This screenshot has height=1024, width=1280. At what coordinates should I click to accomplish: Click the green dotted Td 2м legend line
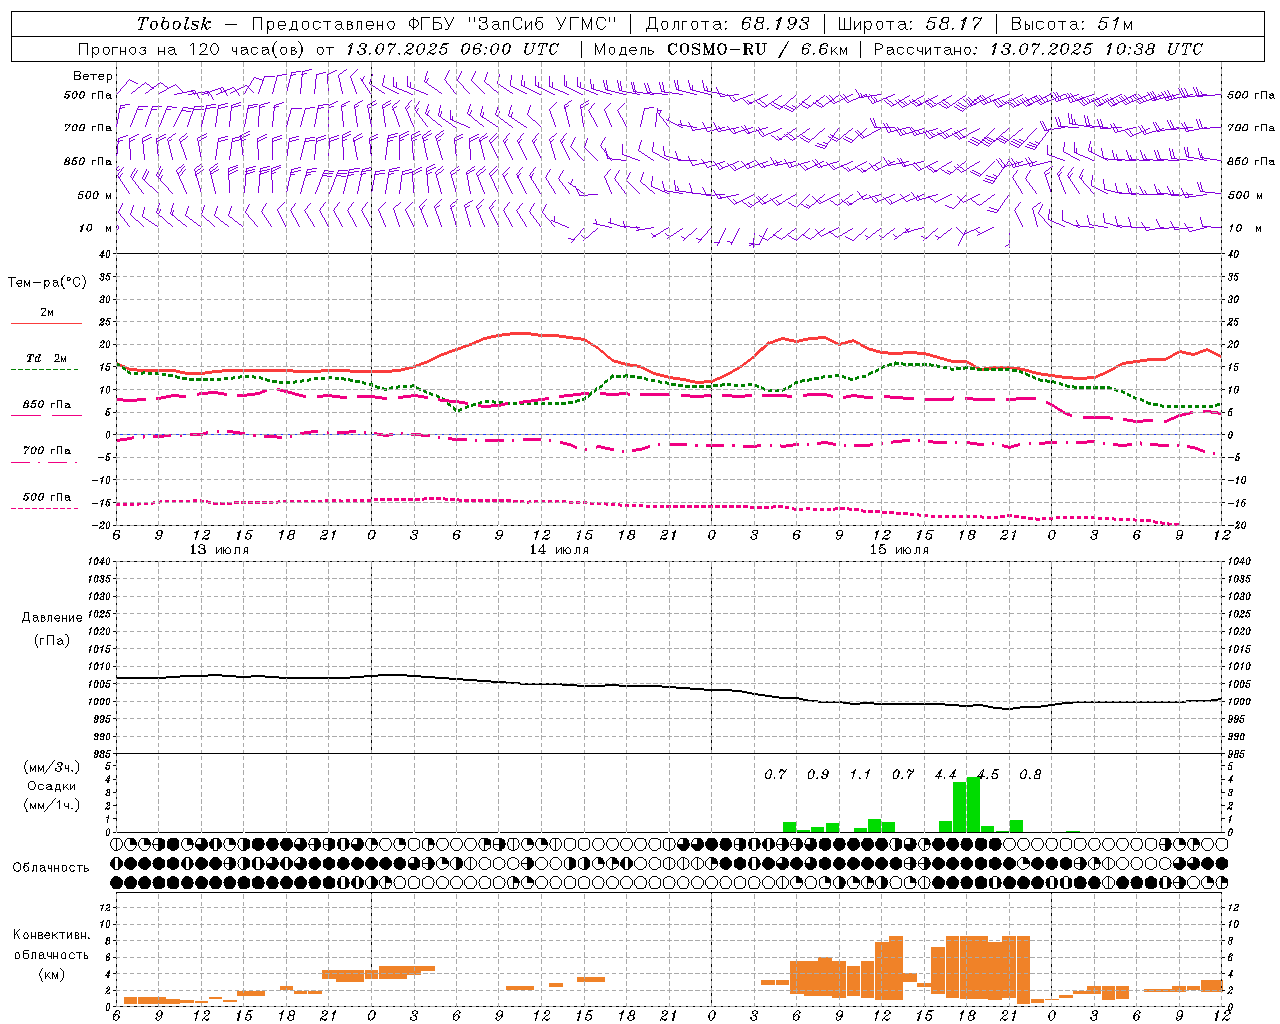coord(44,369)
